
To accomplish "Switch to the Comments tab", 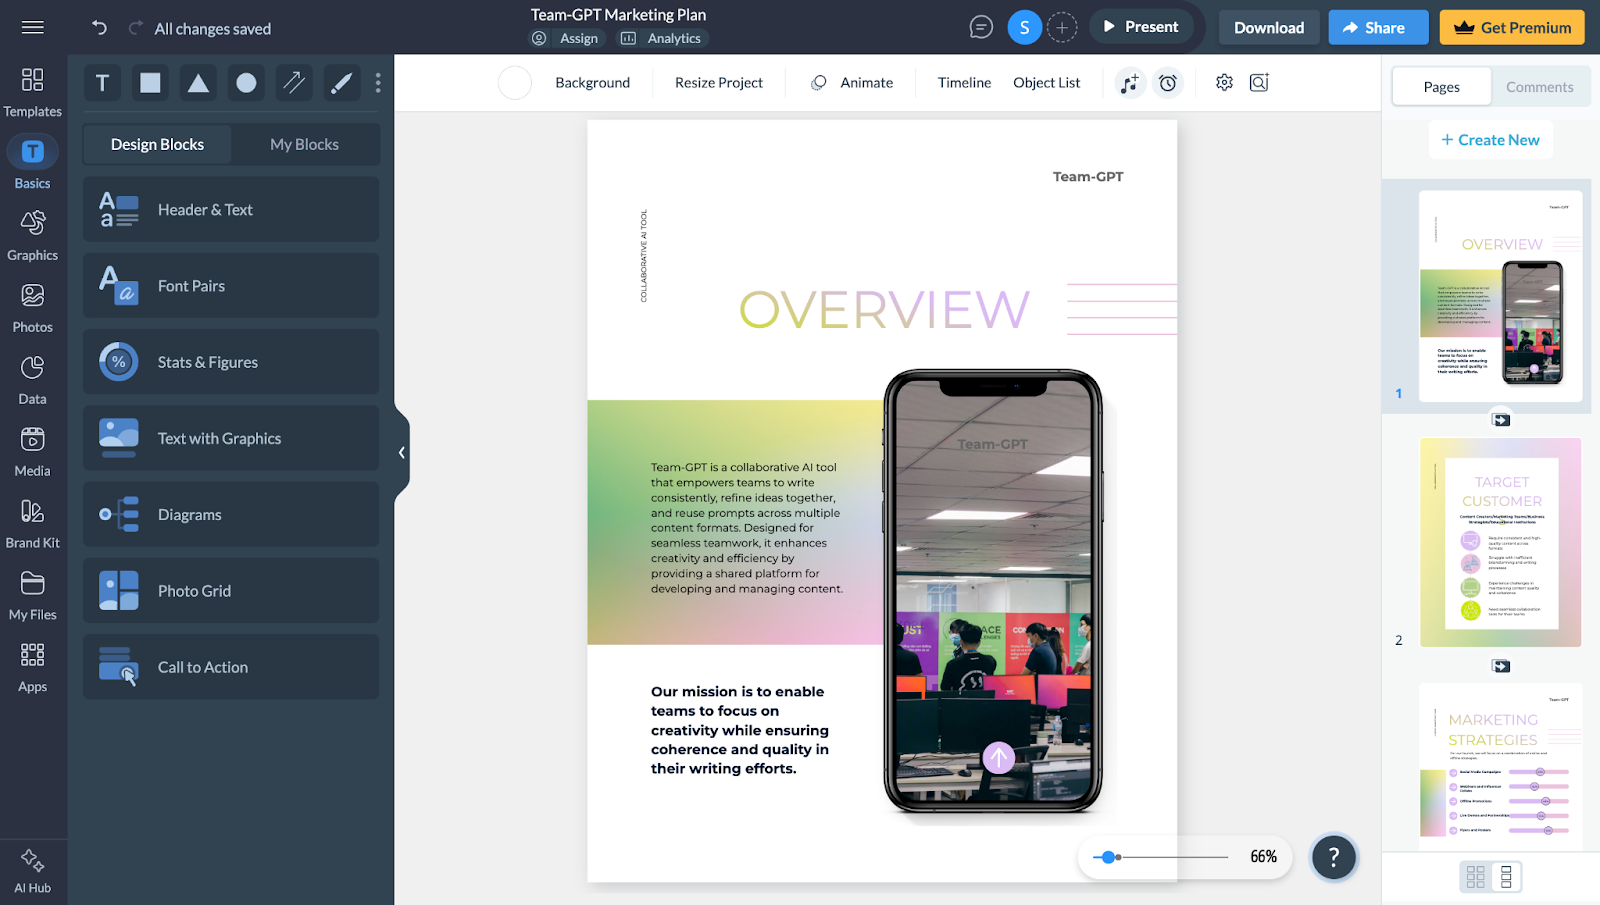I will click(1539, 87).
